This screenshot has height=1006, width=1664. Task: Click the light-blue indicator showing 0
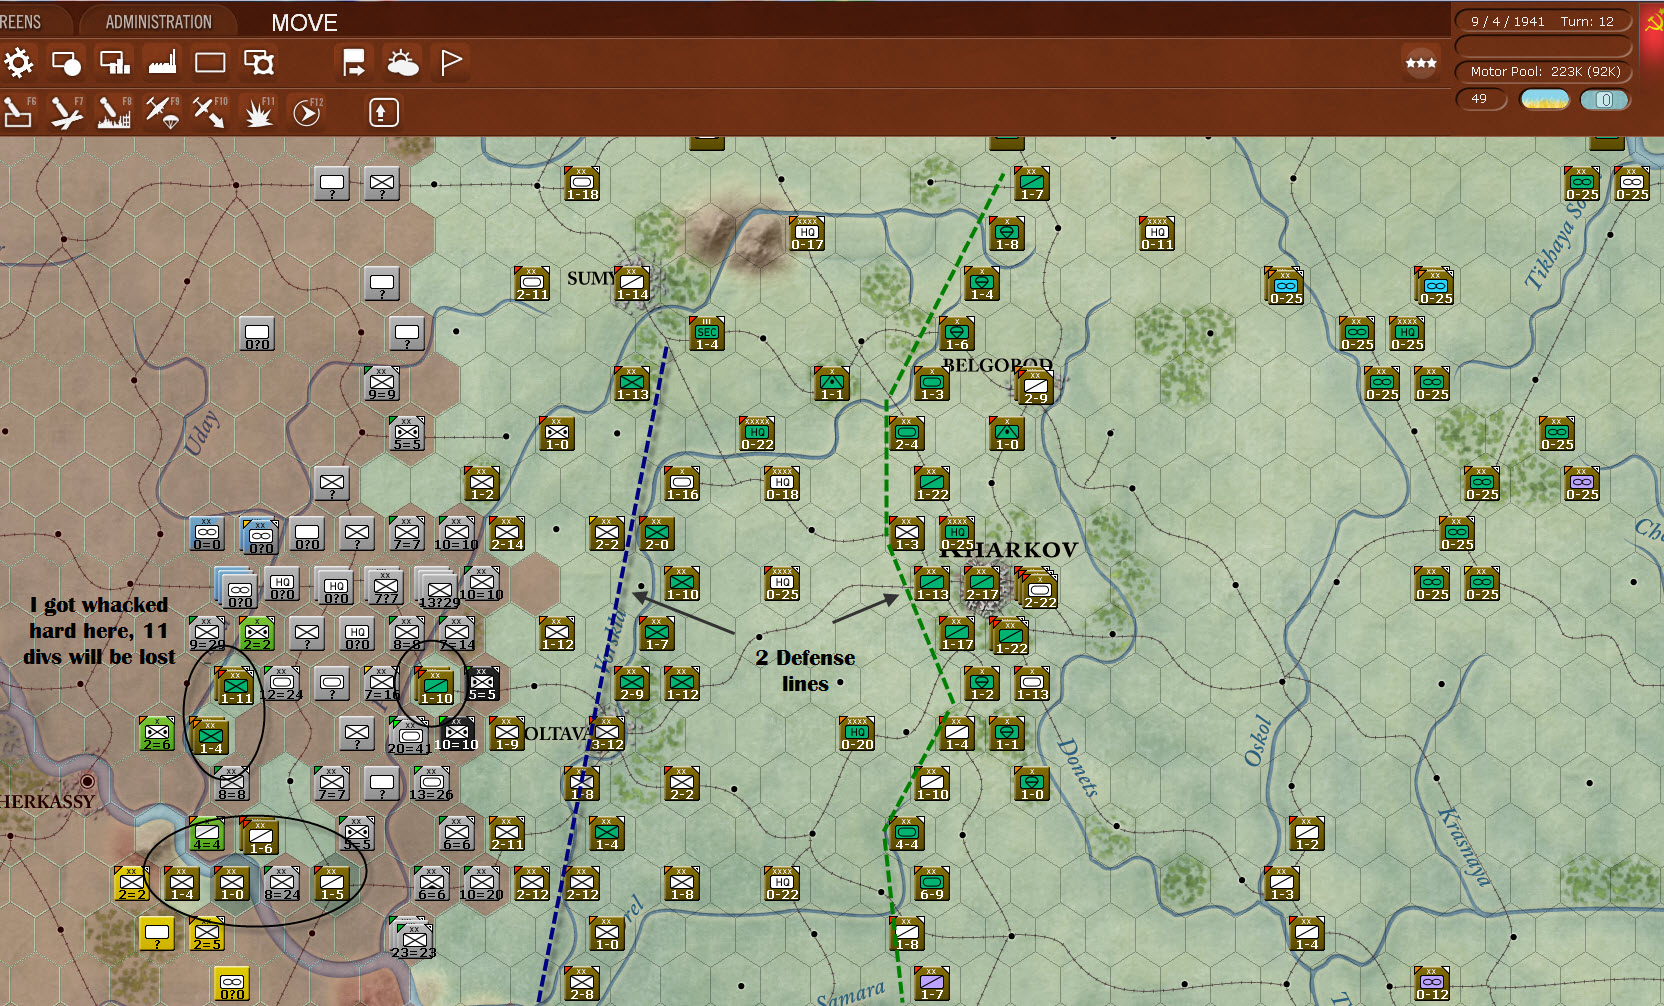click(x=1605, y=99)
